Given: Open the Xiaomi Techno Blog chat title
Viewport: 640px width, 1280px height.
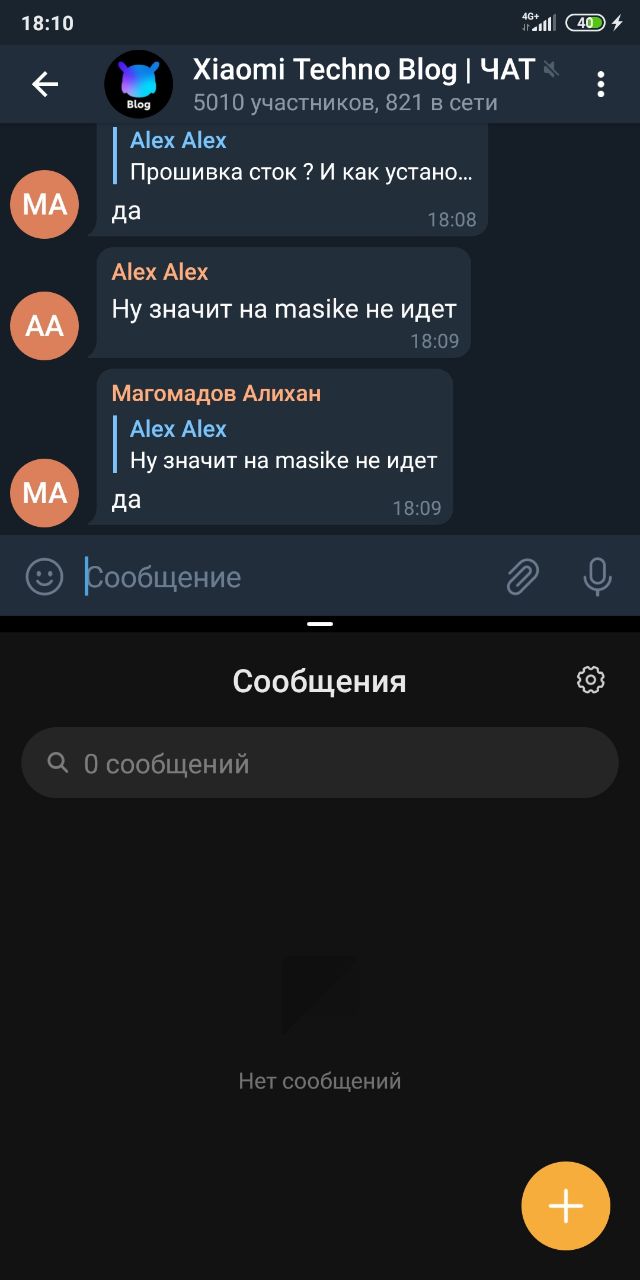Looking at the screenshot, I should [364, 69].
